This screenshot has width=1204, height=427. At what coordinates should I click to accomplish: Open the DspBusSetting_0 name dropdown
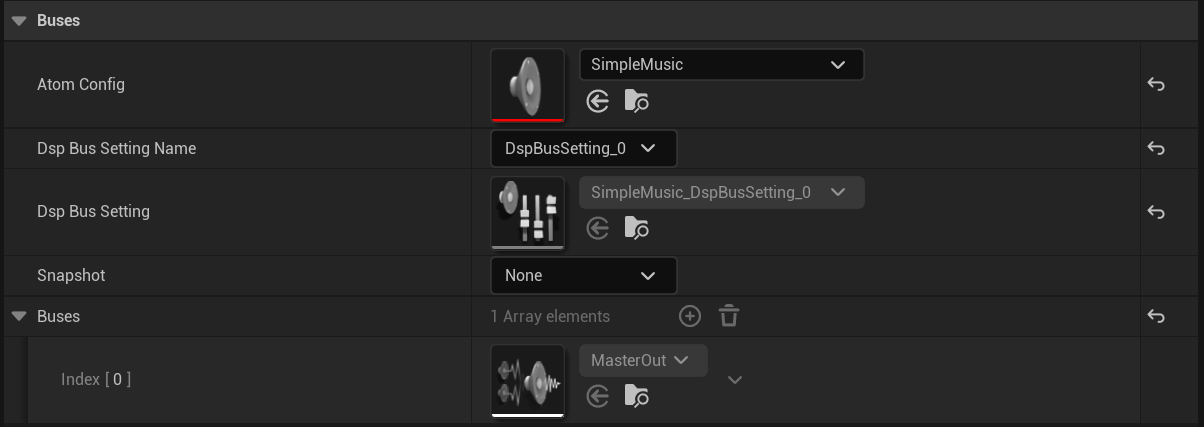583,148
